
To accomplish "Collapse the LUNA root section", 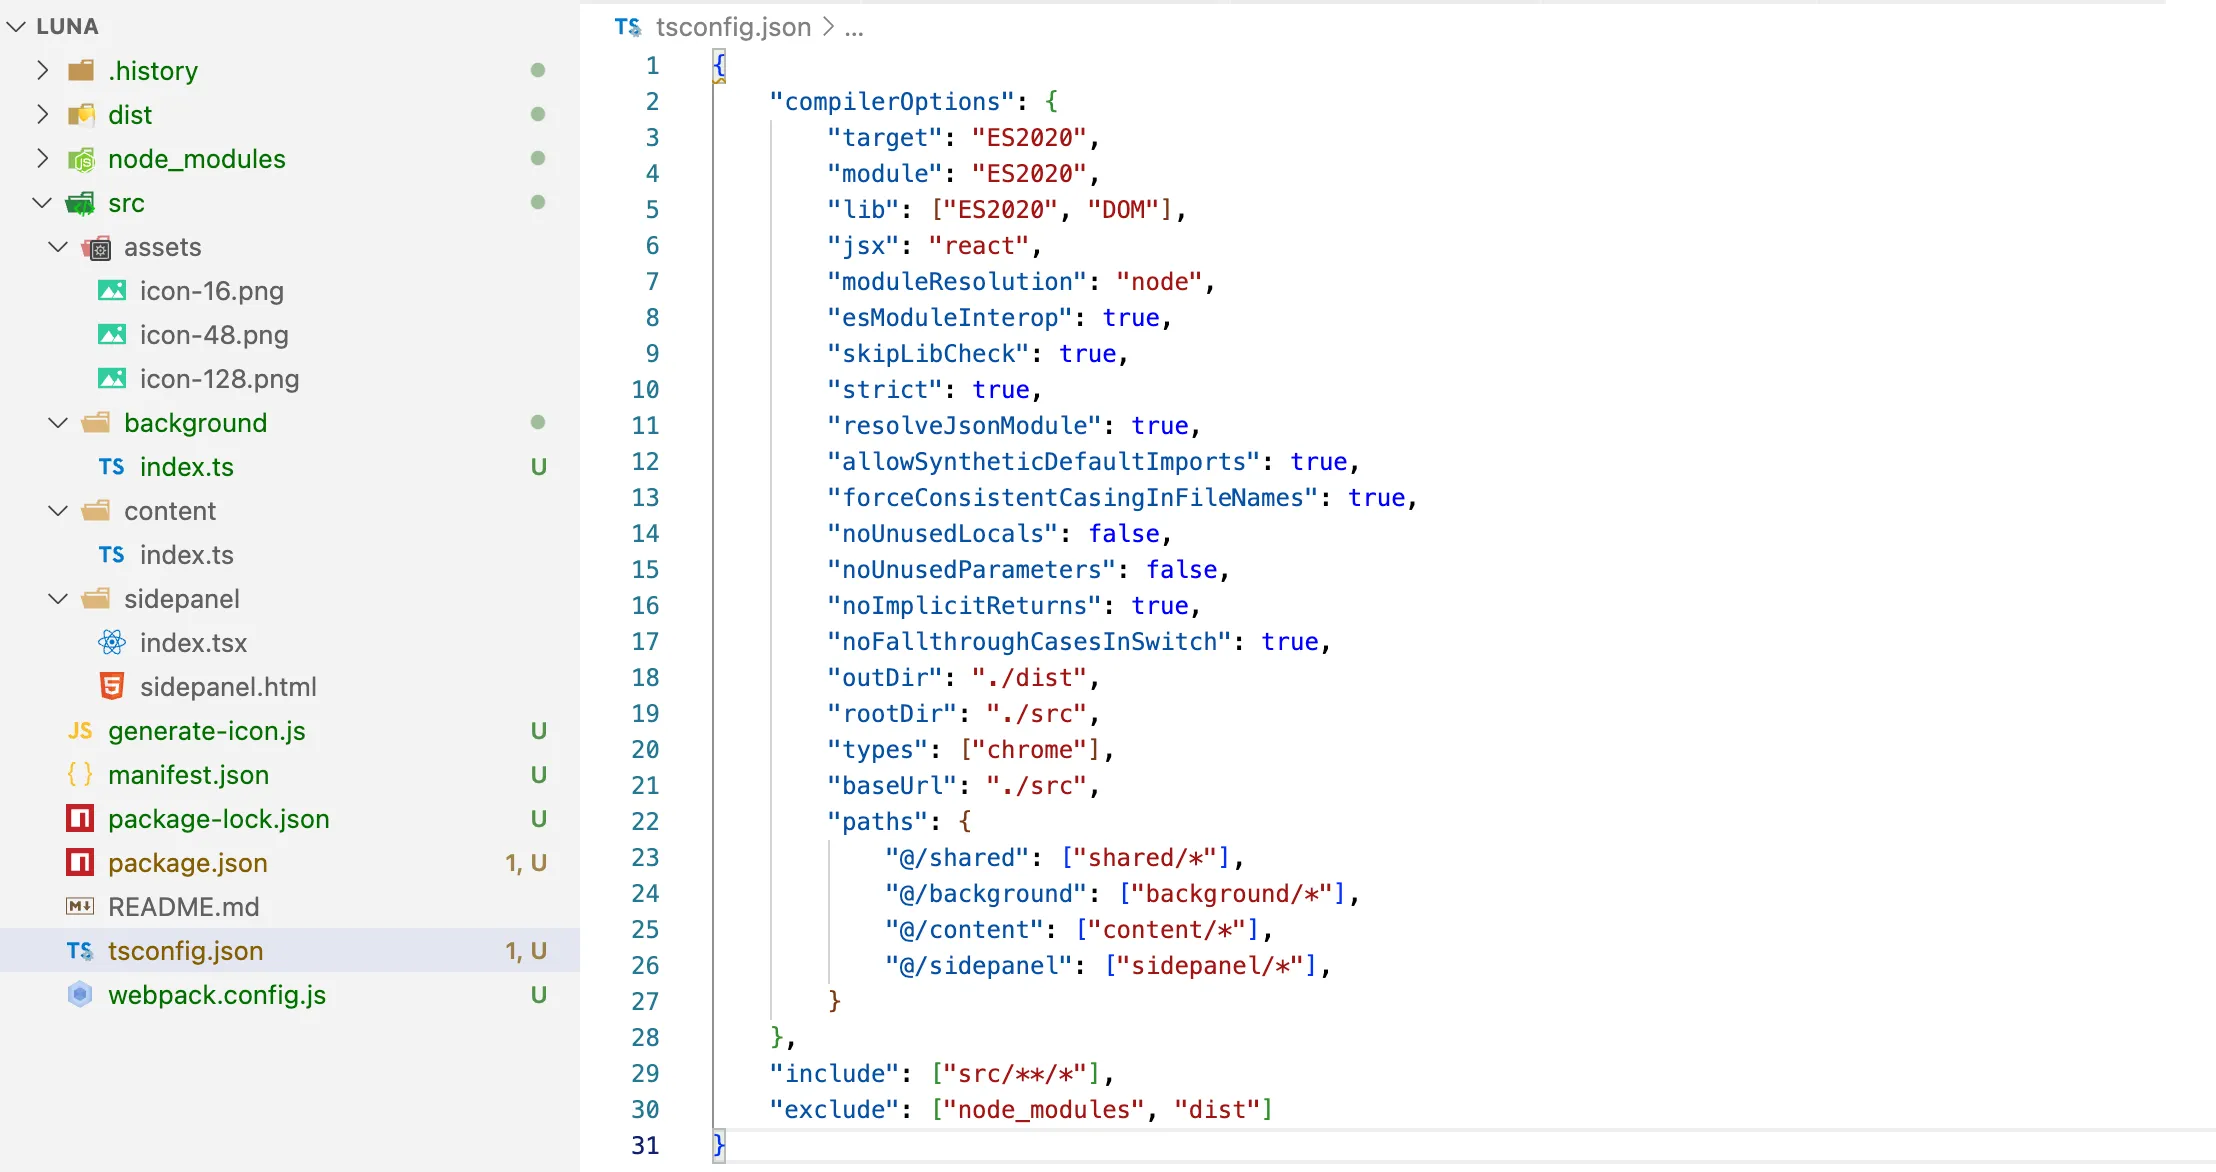I will pyautogui.click(x=16, y=26).
